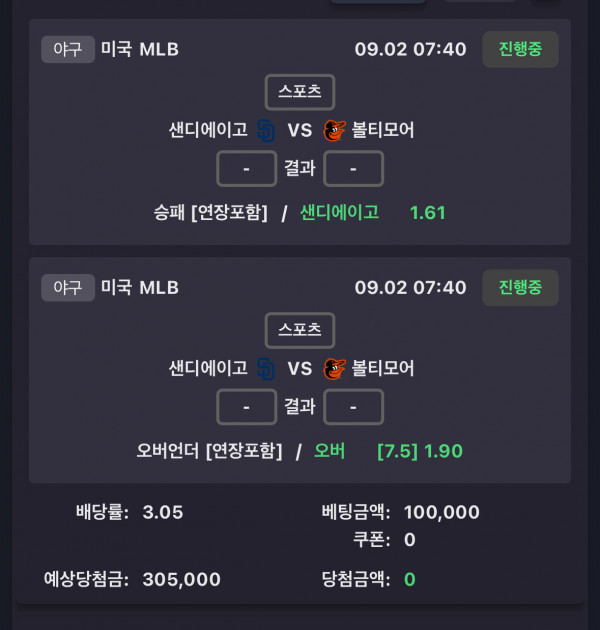Click Baltimore Orioles logo in first match

click(334, 131)
